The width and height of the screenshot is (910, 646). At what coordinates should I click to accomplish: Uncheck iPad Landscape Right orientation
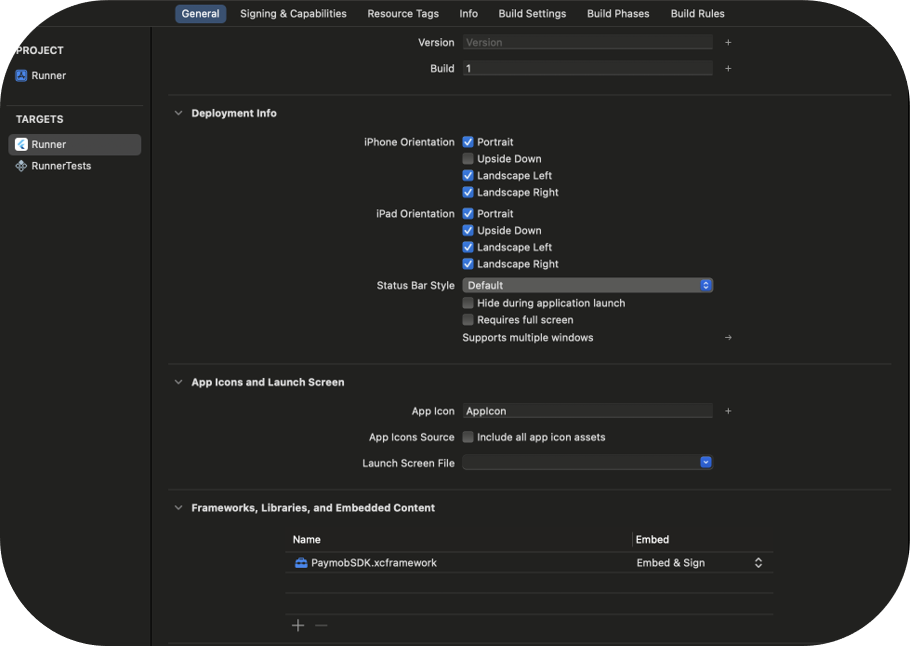tap(468, 264)
